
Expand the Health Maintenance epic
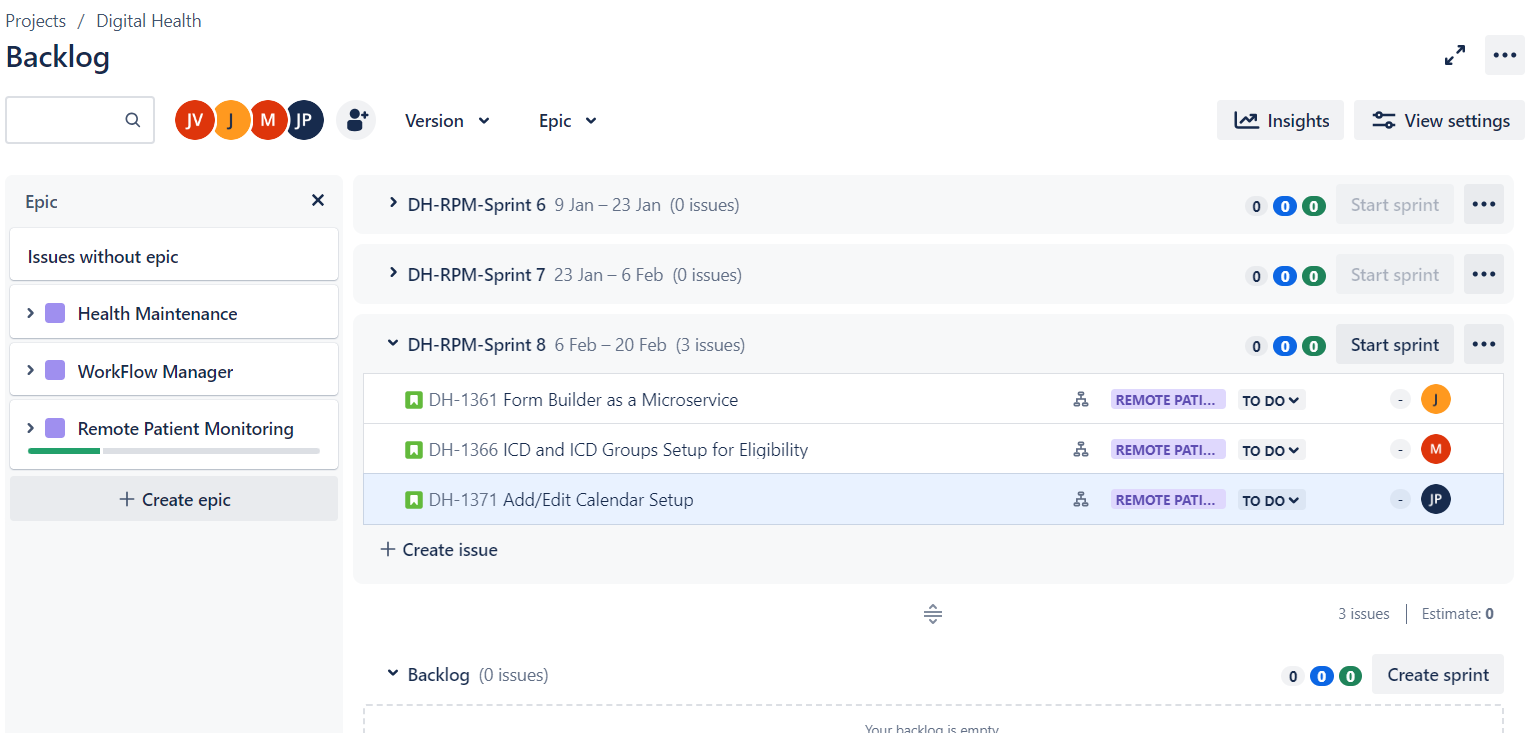[x=30, y=313]
